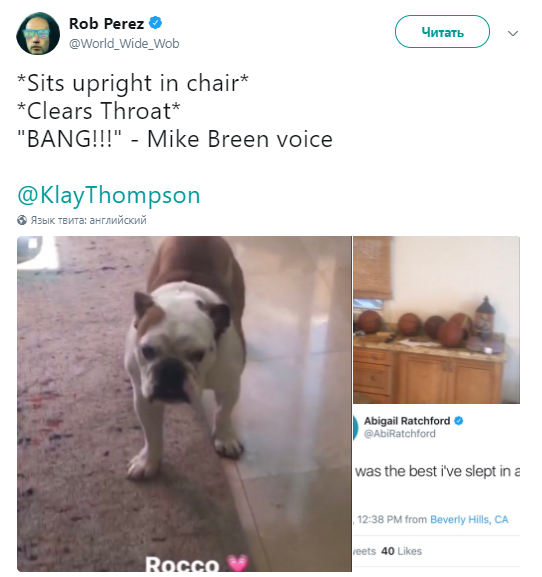542x577 pixels.
Task: Open the @KlayThompson mention link
Action: coord(109,195)
